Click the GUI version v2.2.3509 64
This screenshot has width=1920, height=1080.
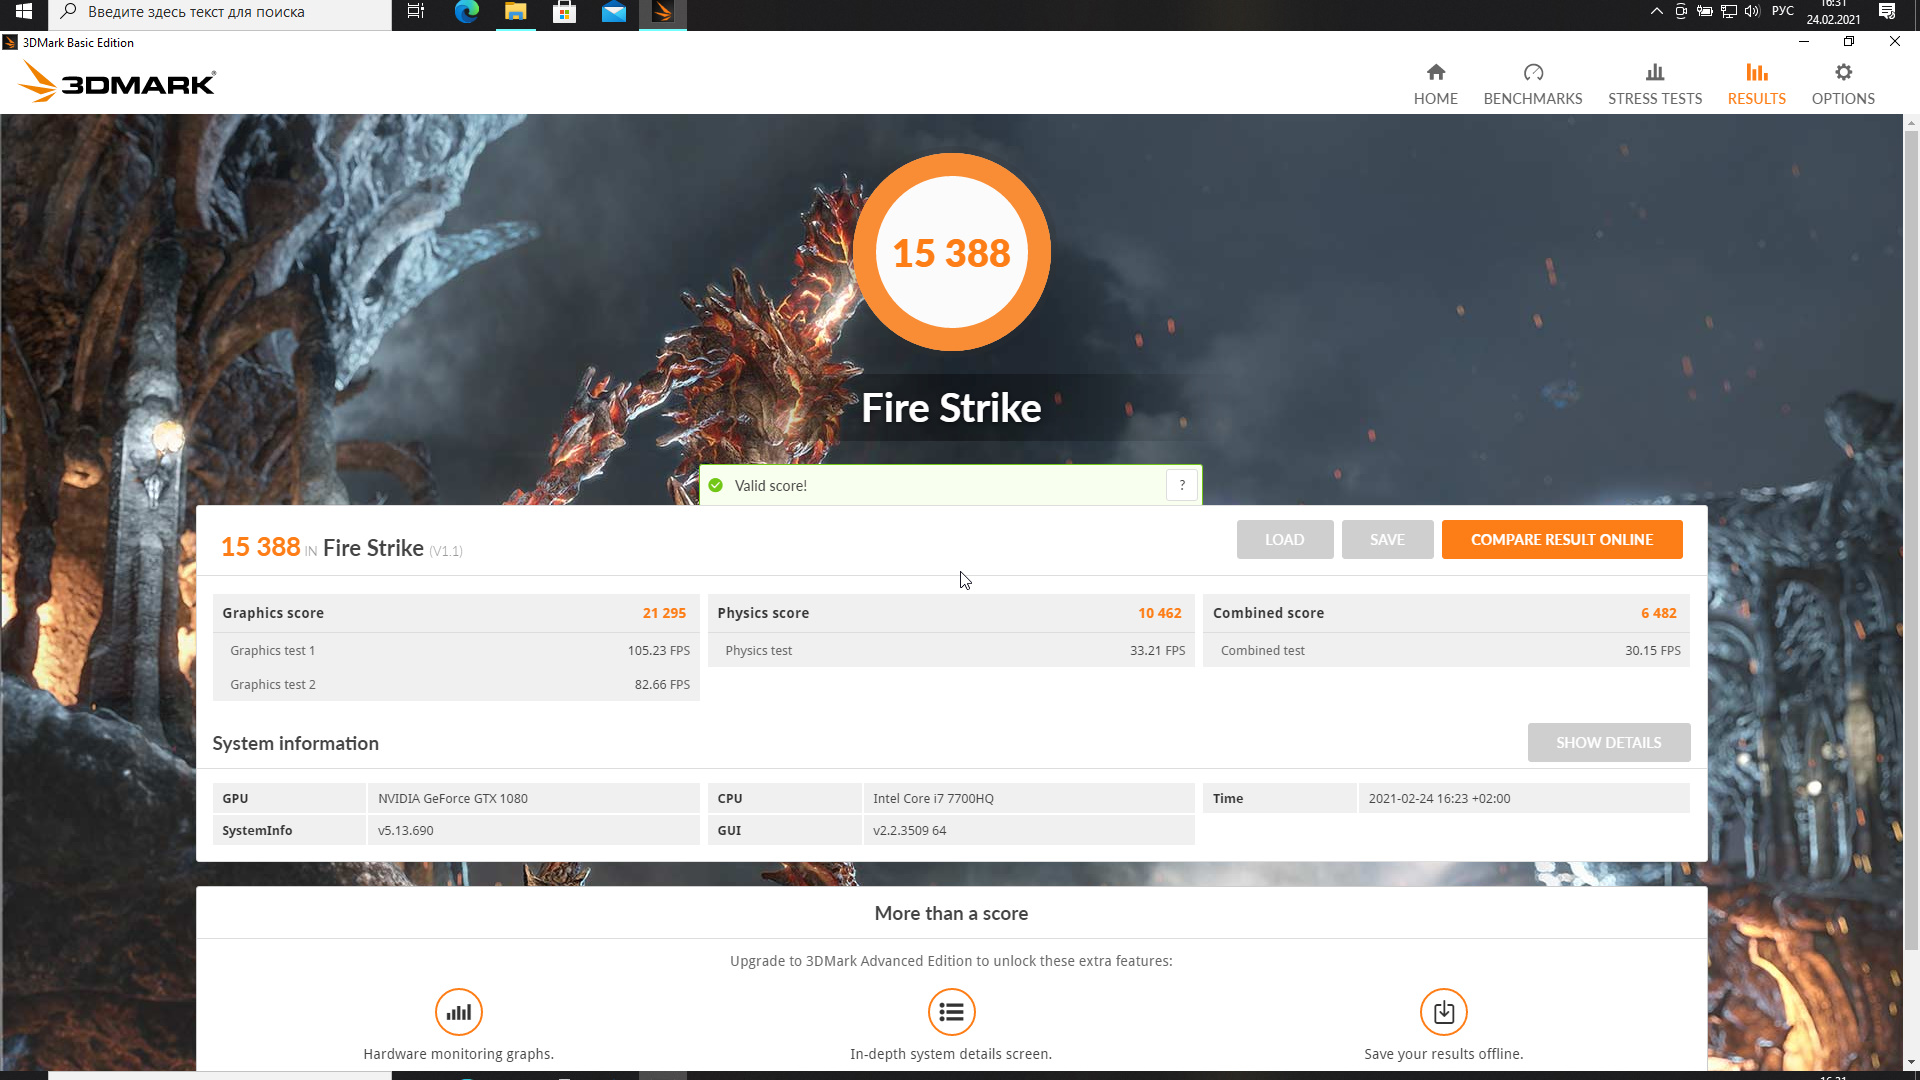(x=909, y=830)
